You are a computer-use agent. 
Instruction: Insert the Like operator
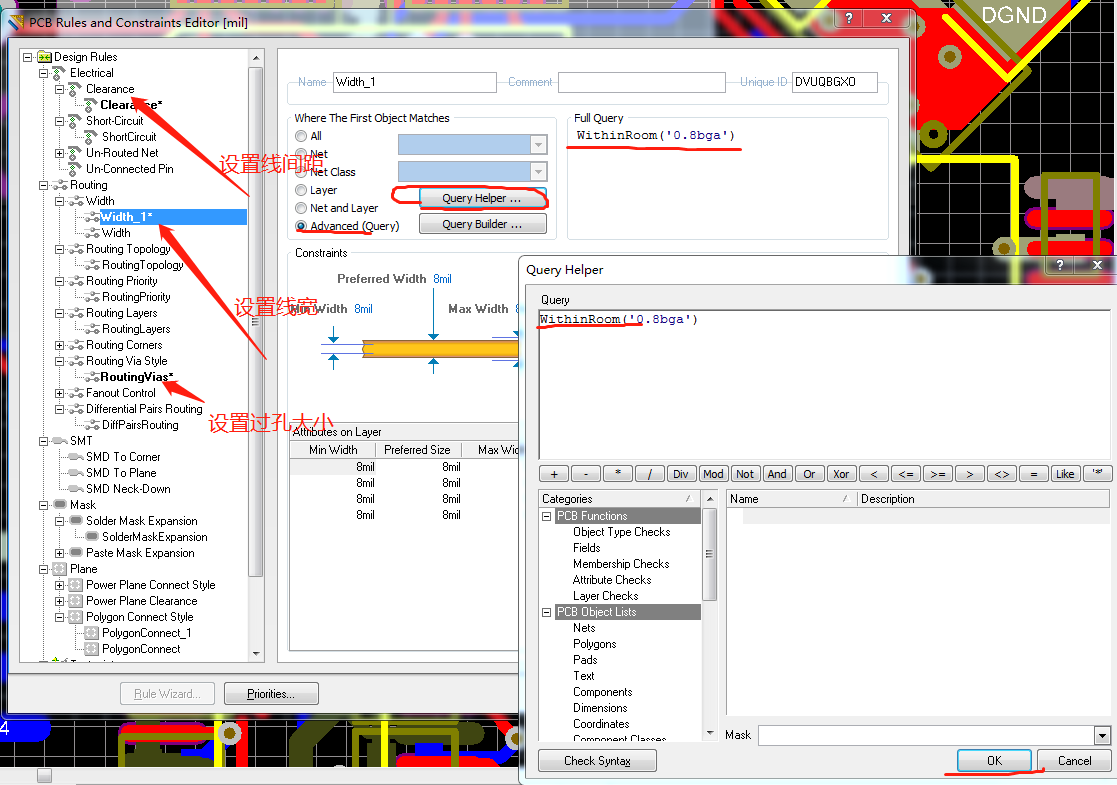[1065, 474]
